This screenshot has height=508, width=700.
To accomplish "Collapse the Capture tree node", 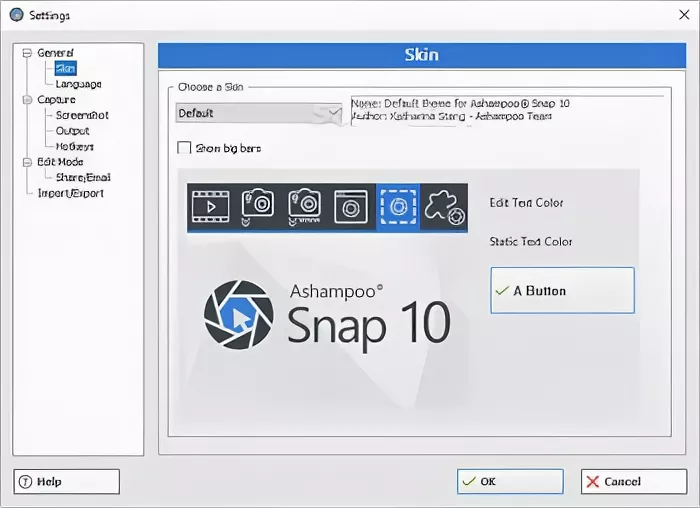I will [27, 100].
